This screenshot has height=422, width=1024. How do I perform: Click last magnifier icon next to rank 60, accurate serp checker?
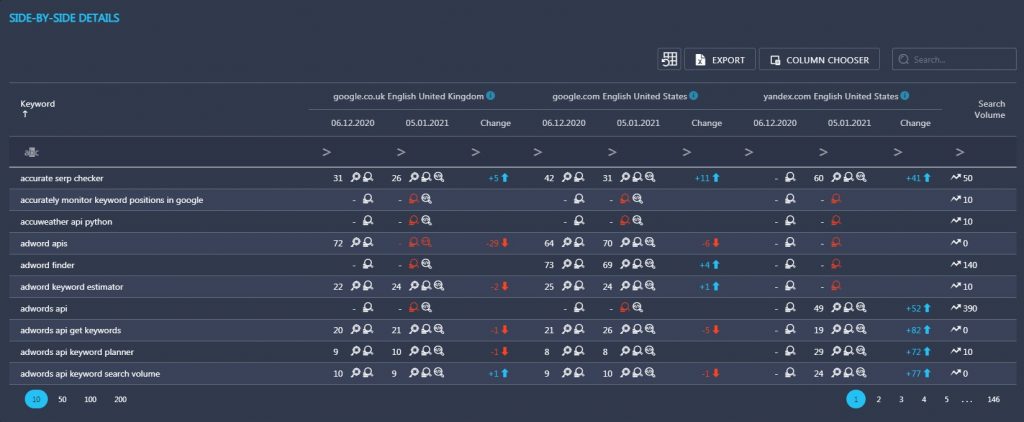pos(861,177)
